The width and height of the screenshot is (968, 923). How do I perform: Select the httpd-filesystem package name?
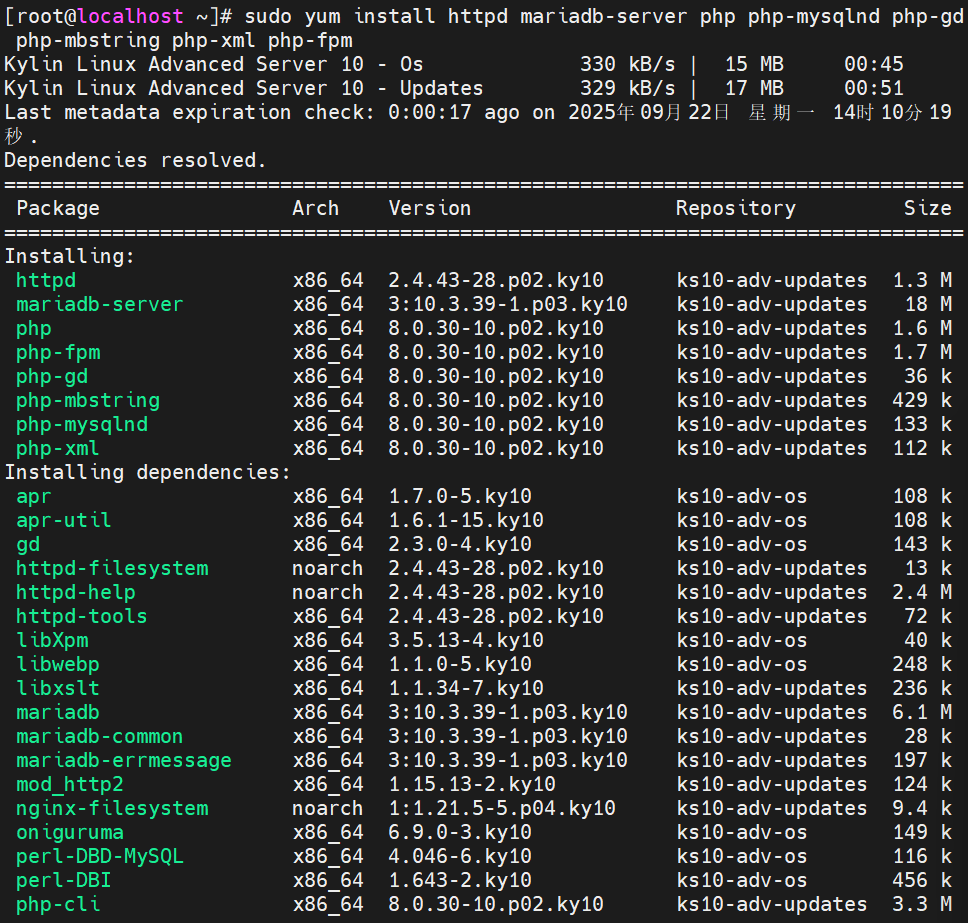click(x=112, y=569)
